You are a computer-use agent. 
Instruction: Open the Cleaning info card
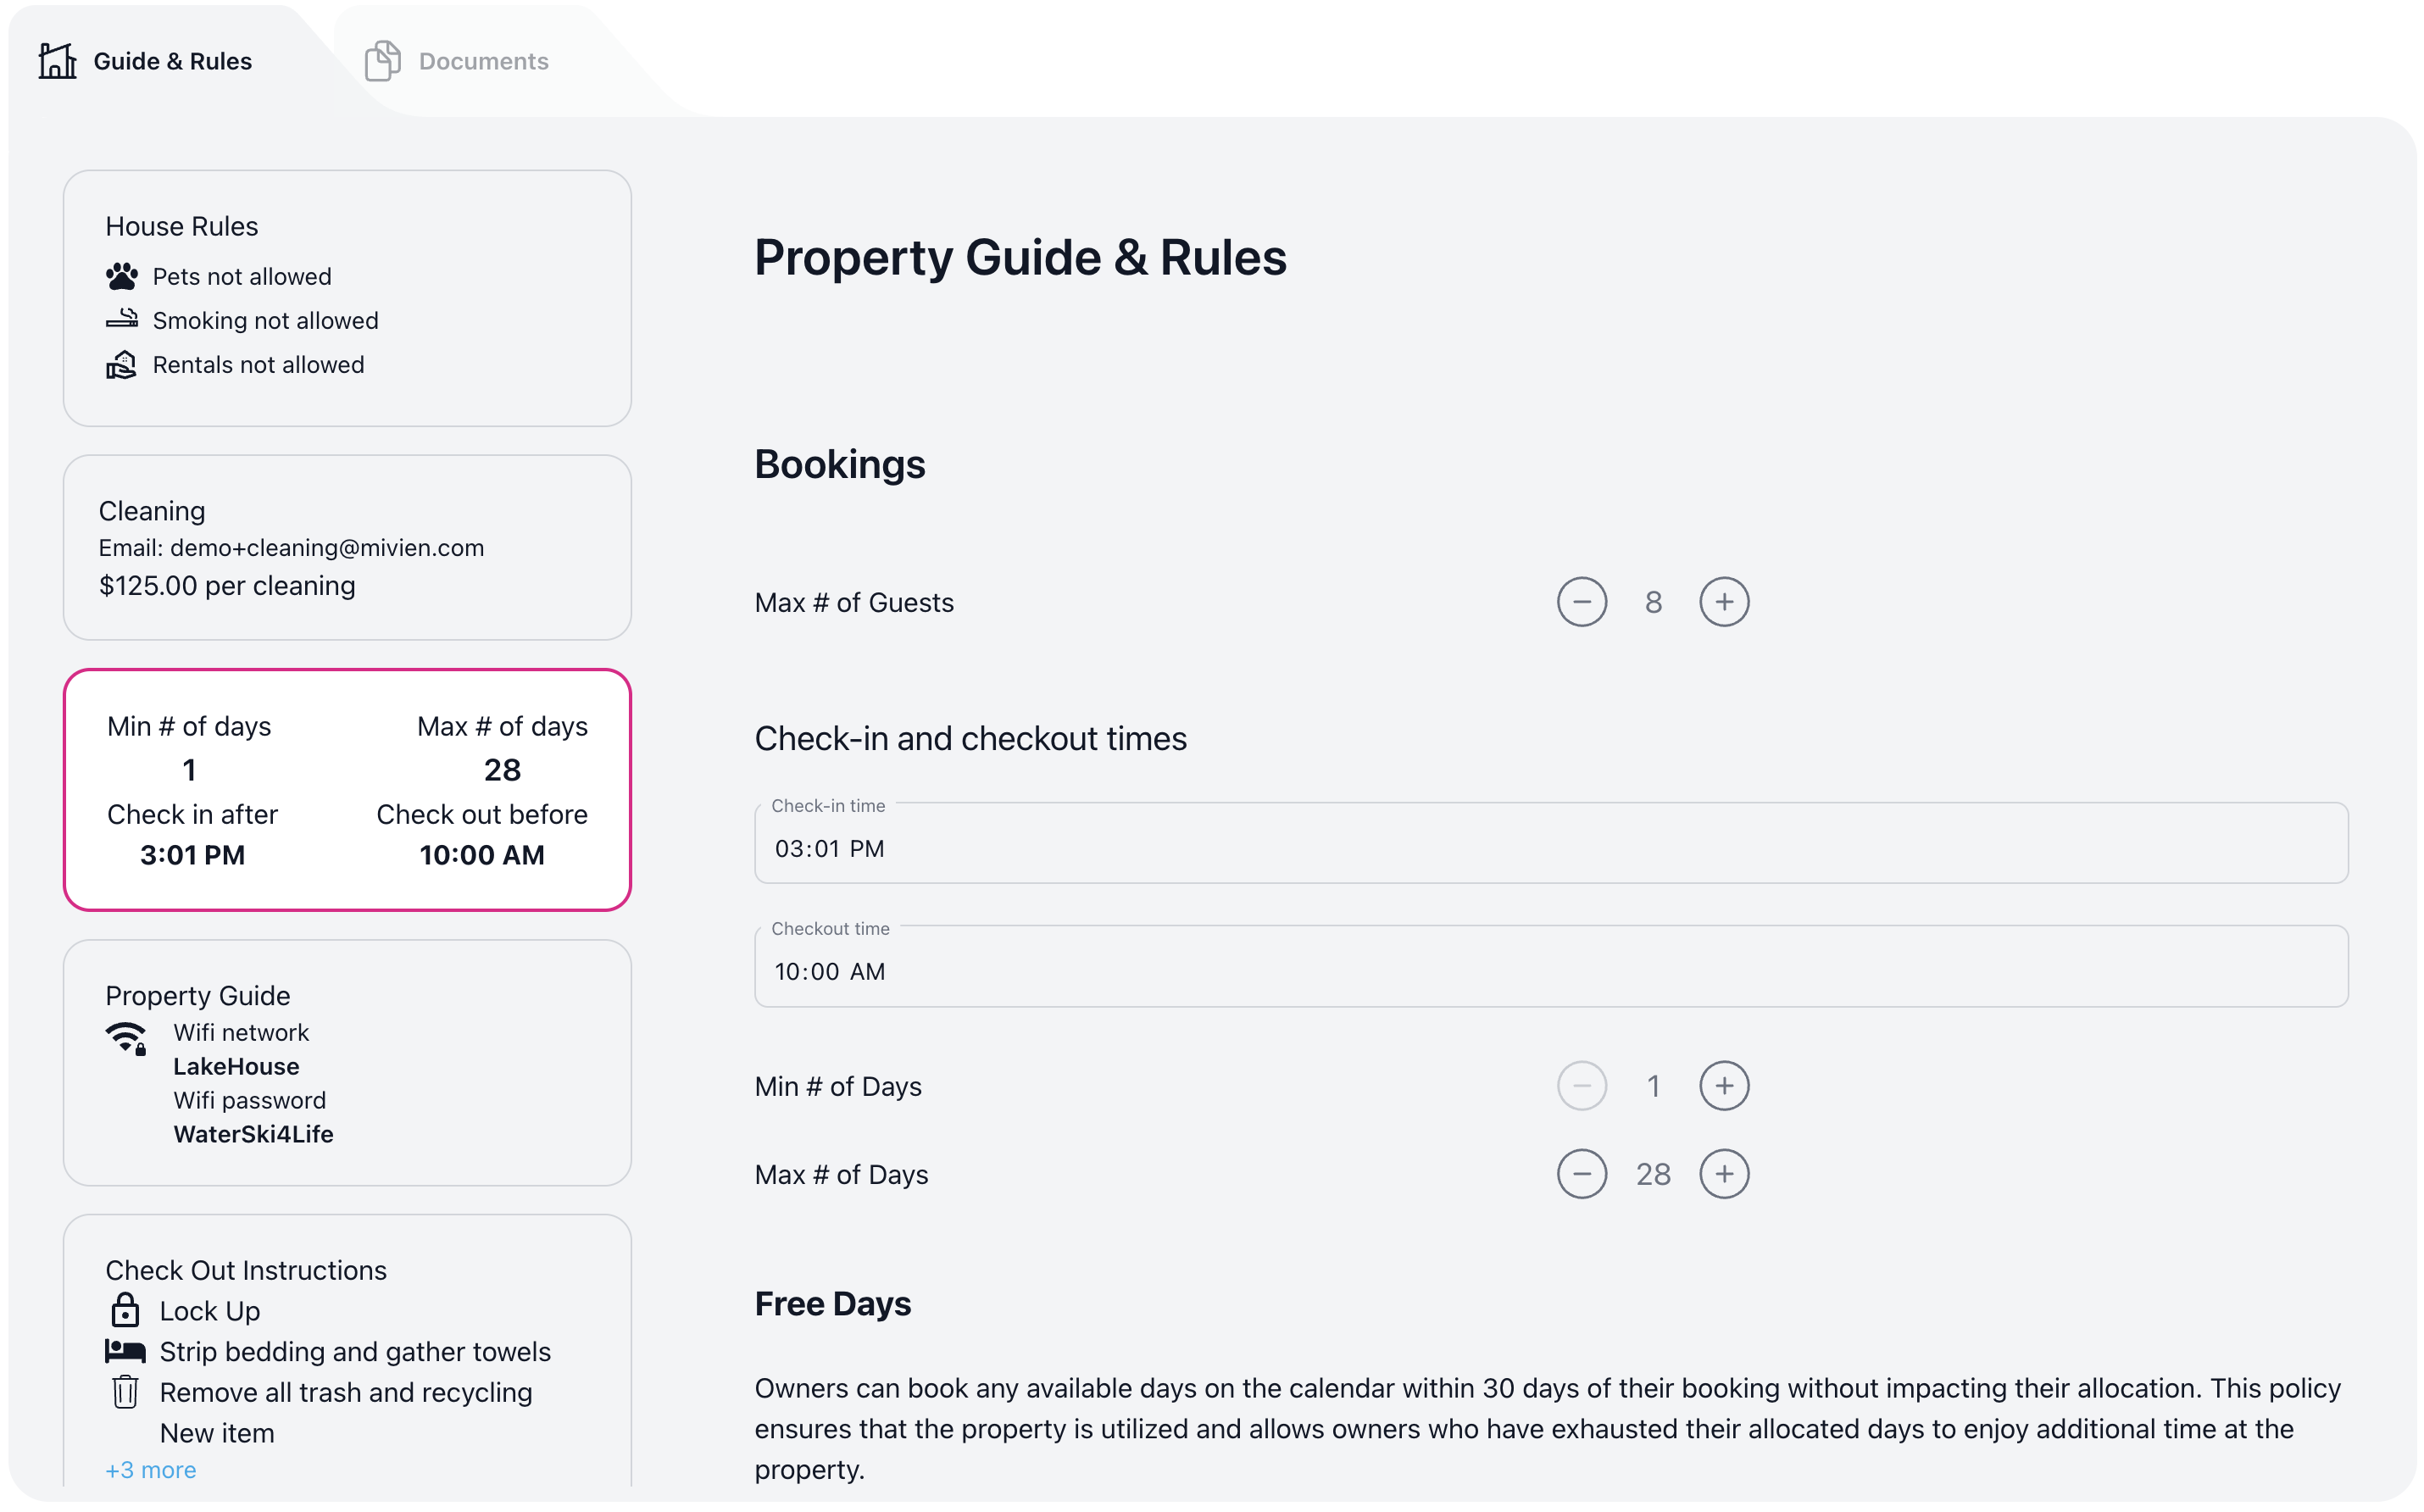[347, 548]
